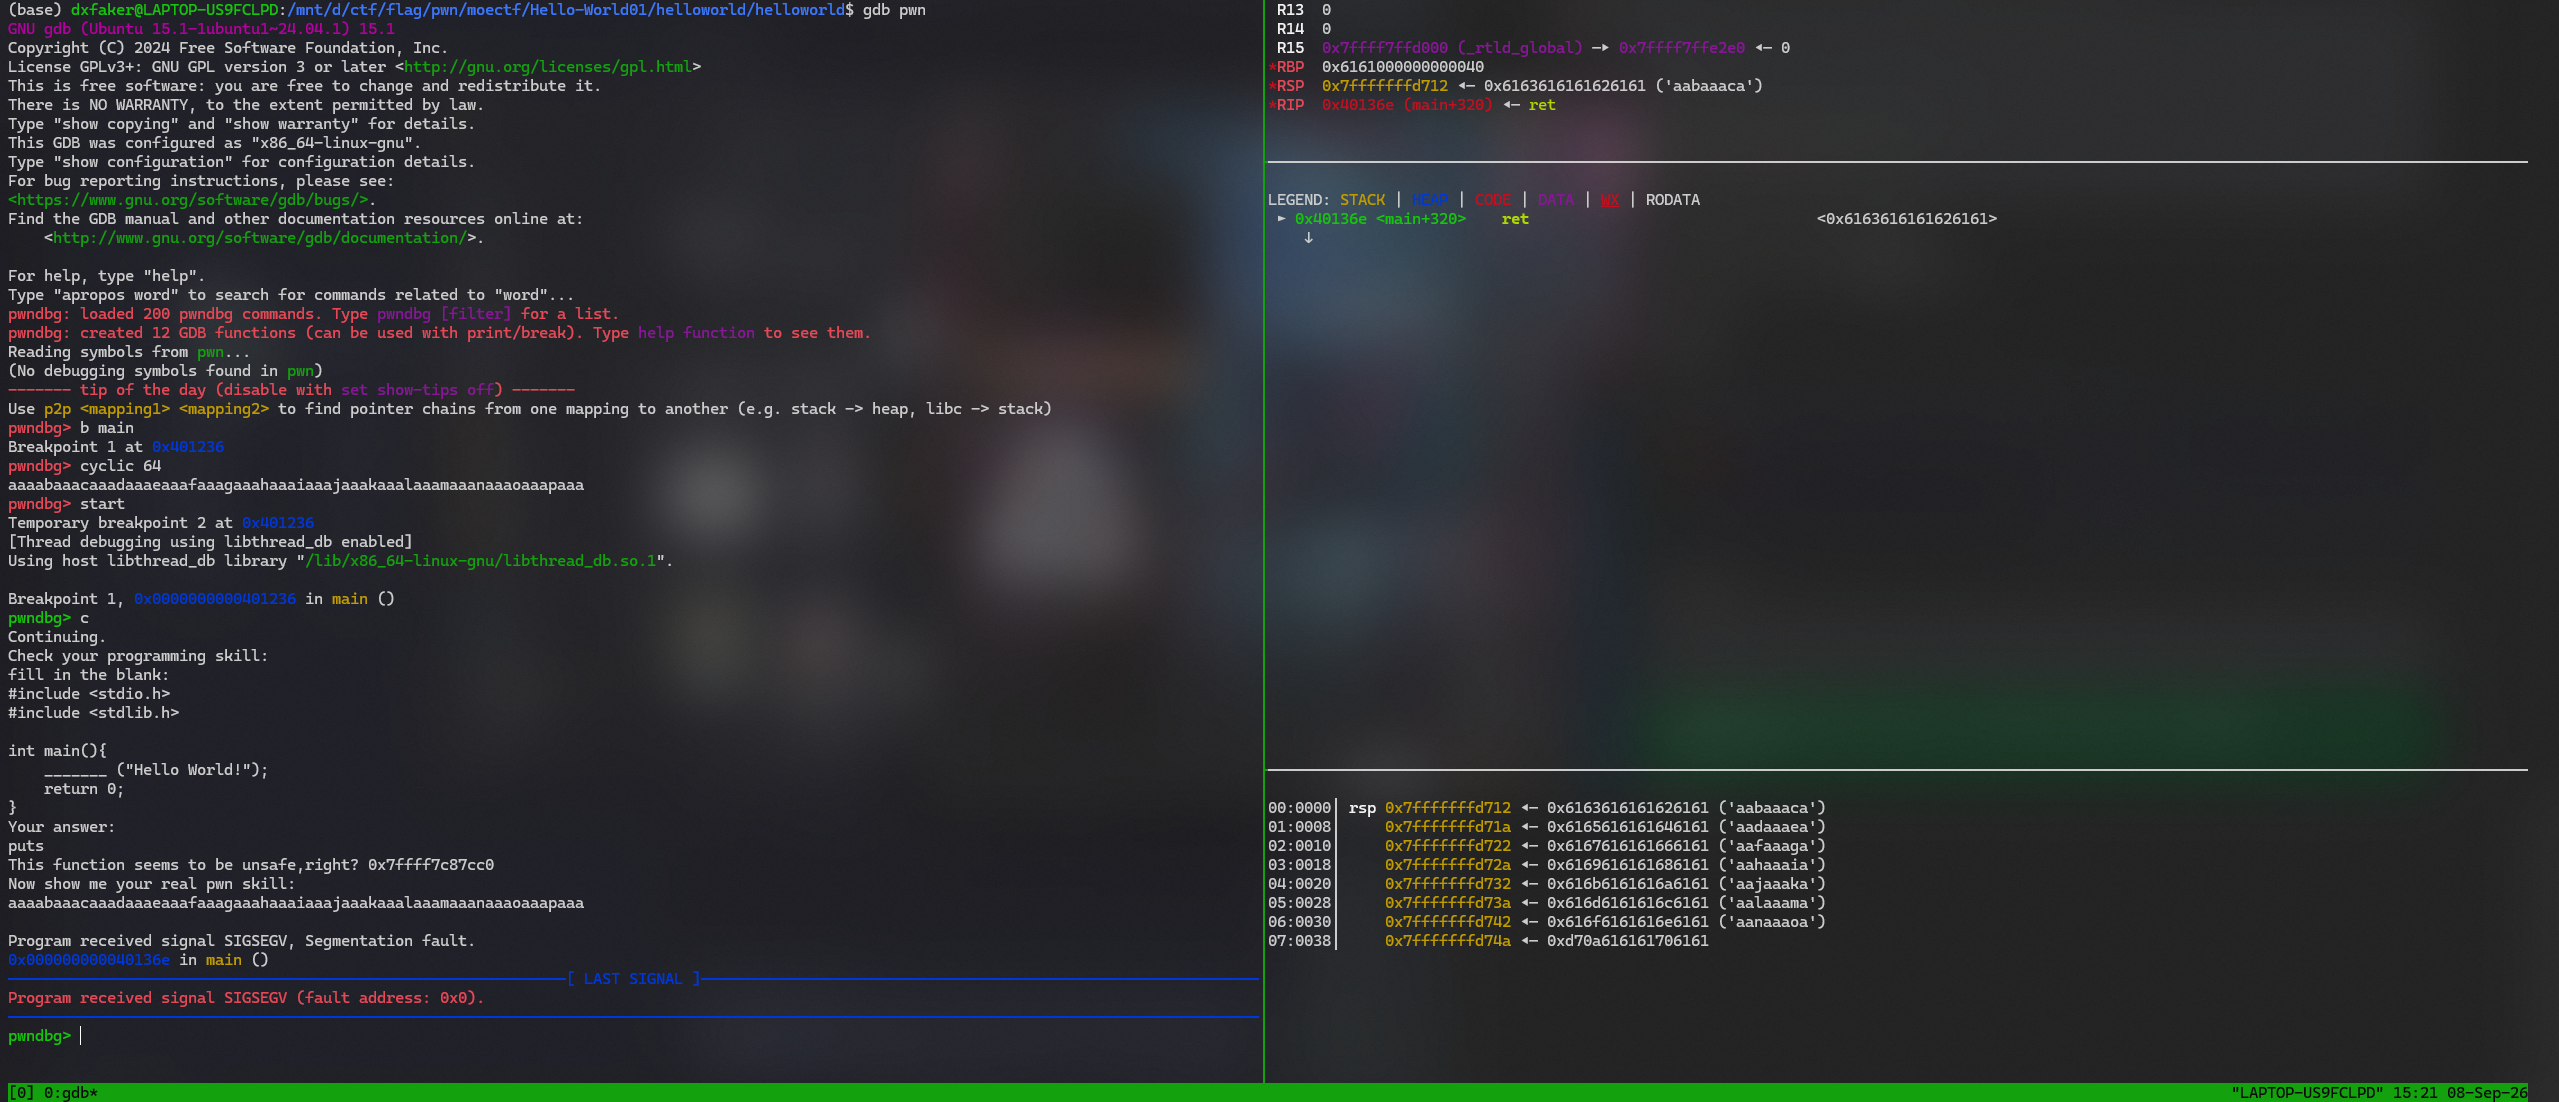Viewport: 2559px width, 1102px height.
Task: Click the CODE legend label
Action: click(x=1493, y=200)
